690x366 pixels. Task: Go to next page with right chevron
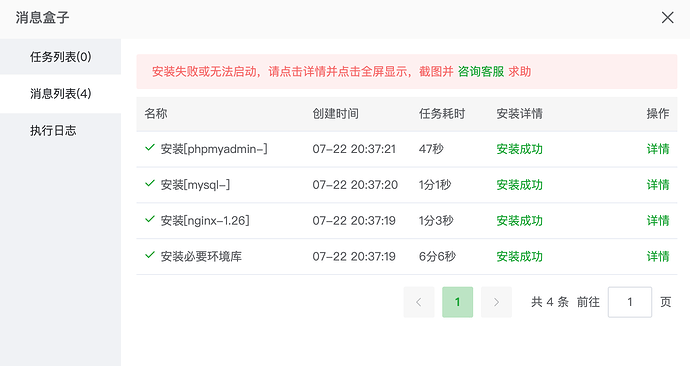pos(496,302)
